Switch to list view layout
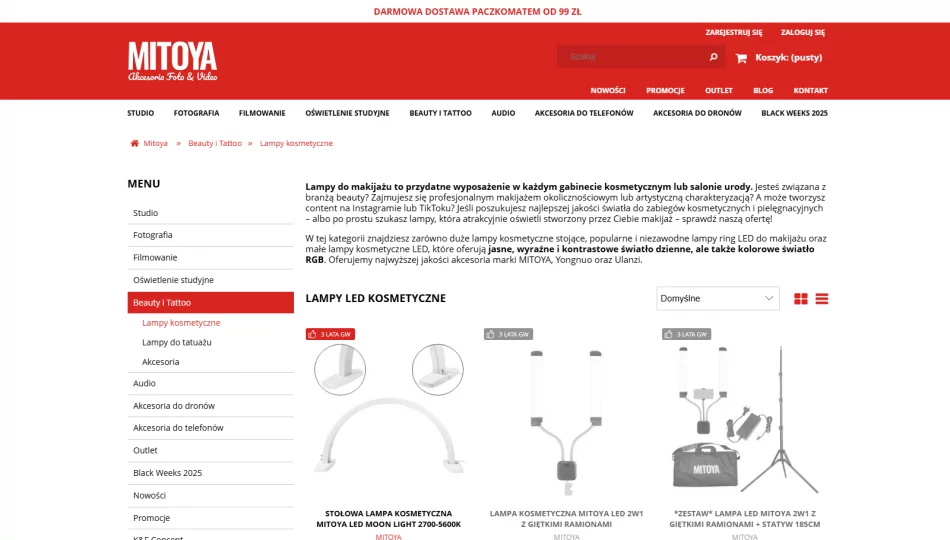 tap(822, 299)
